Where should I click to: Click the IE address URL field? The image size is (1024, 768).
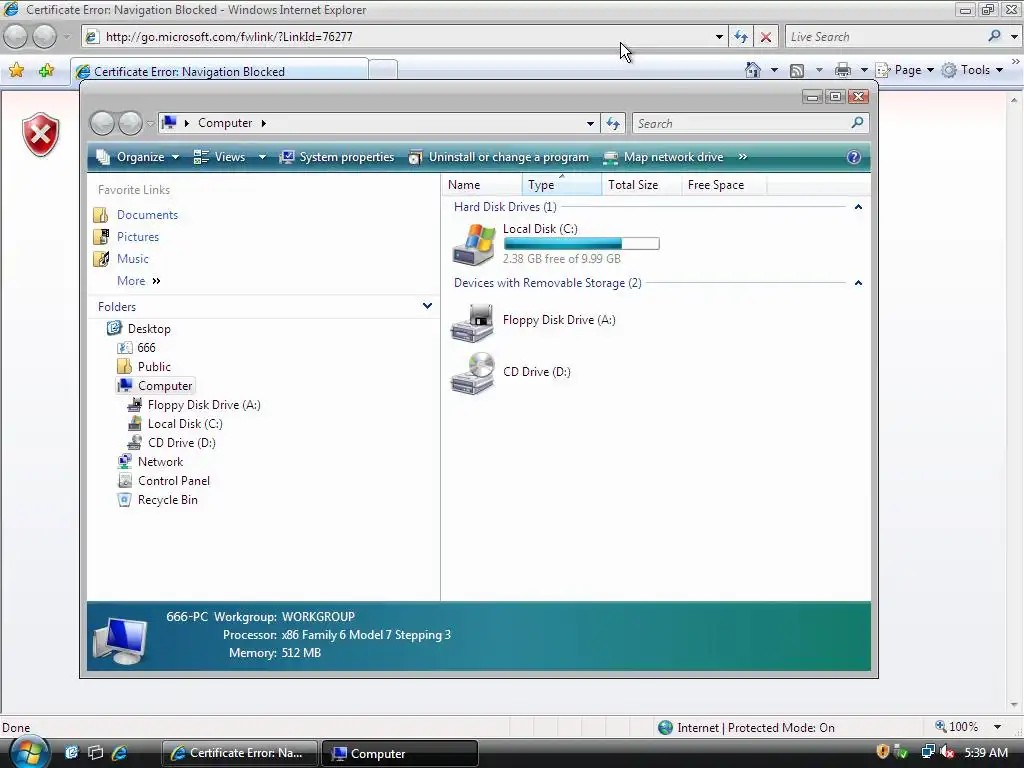coord(405,37)
